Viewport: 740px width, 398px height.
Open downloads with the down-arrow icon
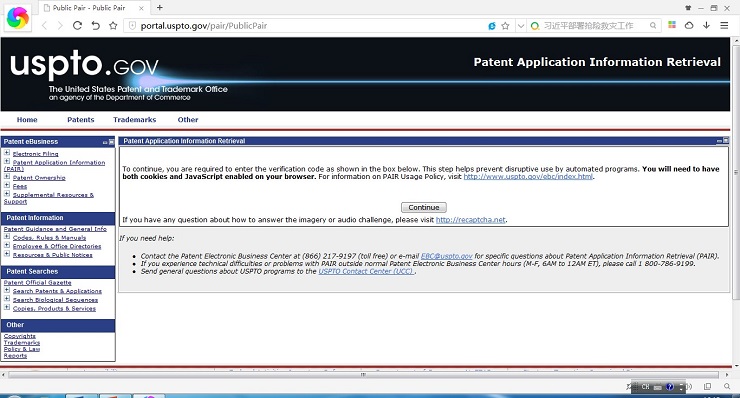pyautogui.click(x=706, y=25)
